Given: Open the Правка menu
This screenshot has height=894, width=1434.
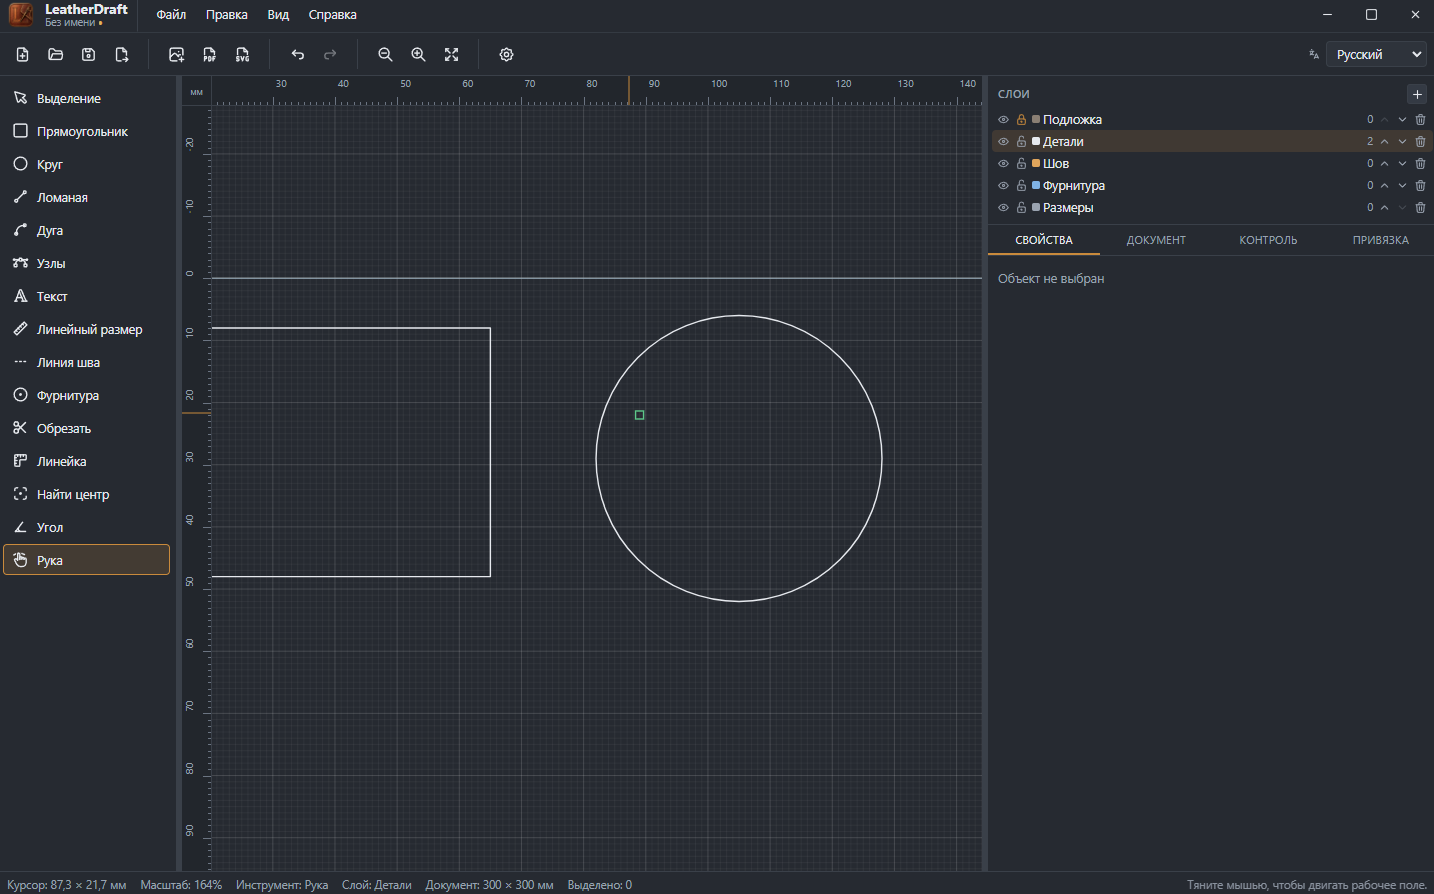Looking at the screenshot, I should pyautogui.click(x=227, y=15).
